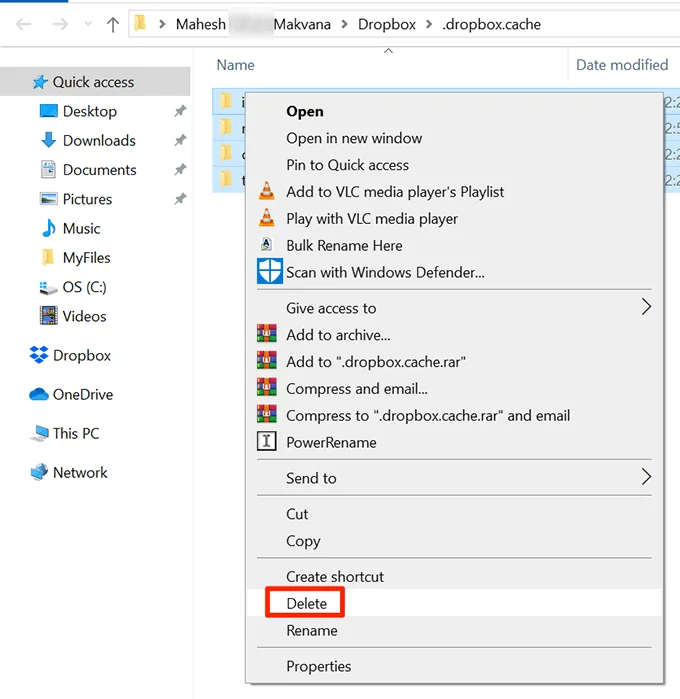The image size is (680, 699).
Task: Click the This PC computer icon
Action: coord(40,433)
